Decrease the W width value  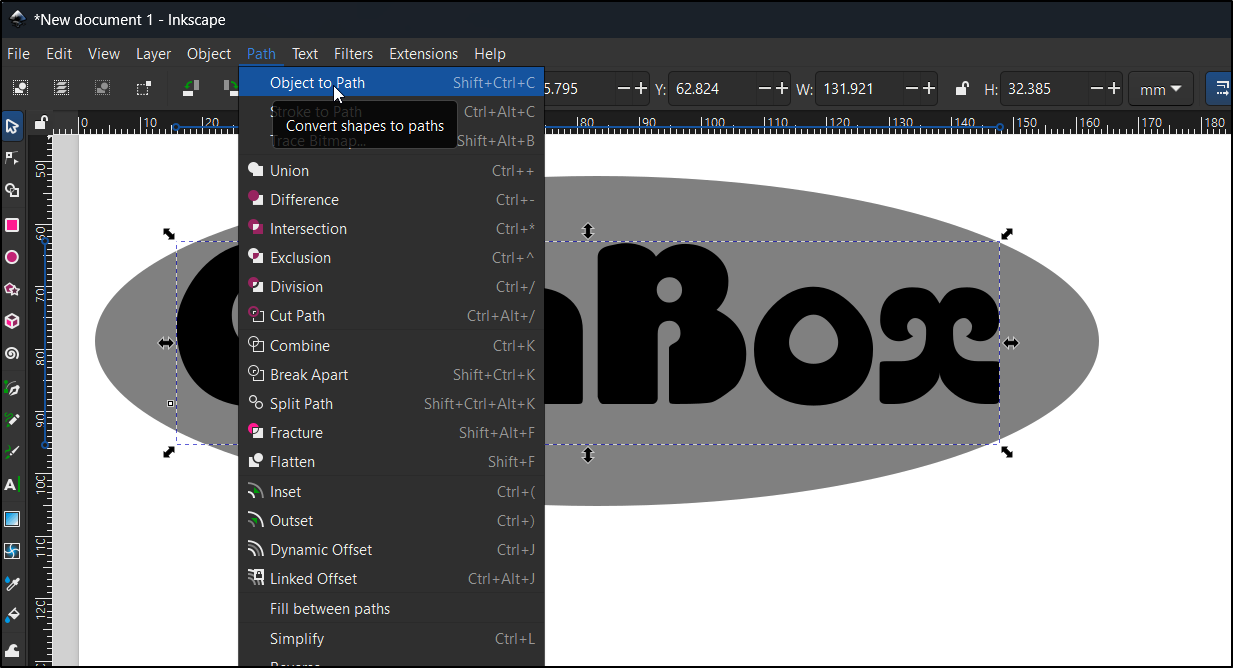coord(912,89)
